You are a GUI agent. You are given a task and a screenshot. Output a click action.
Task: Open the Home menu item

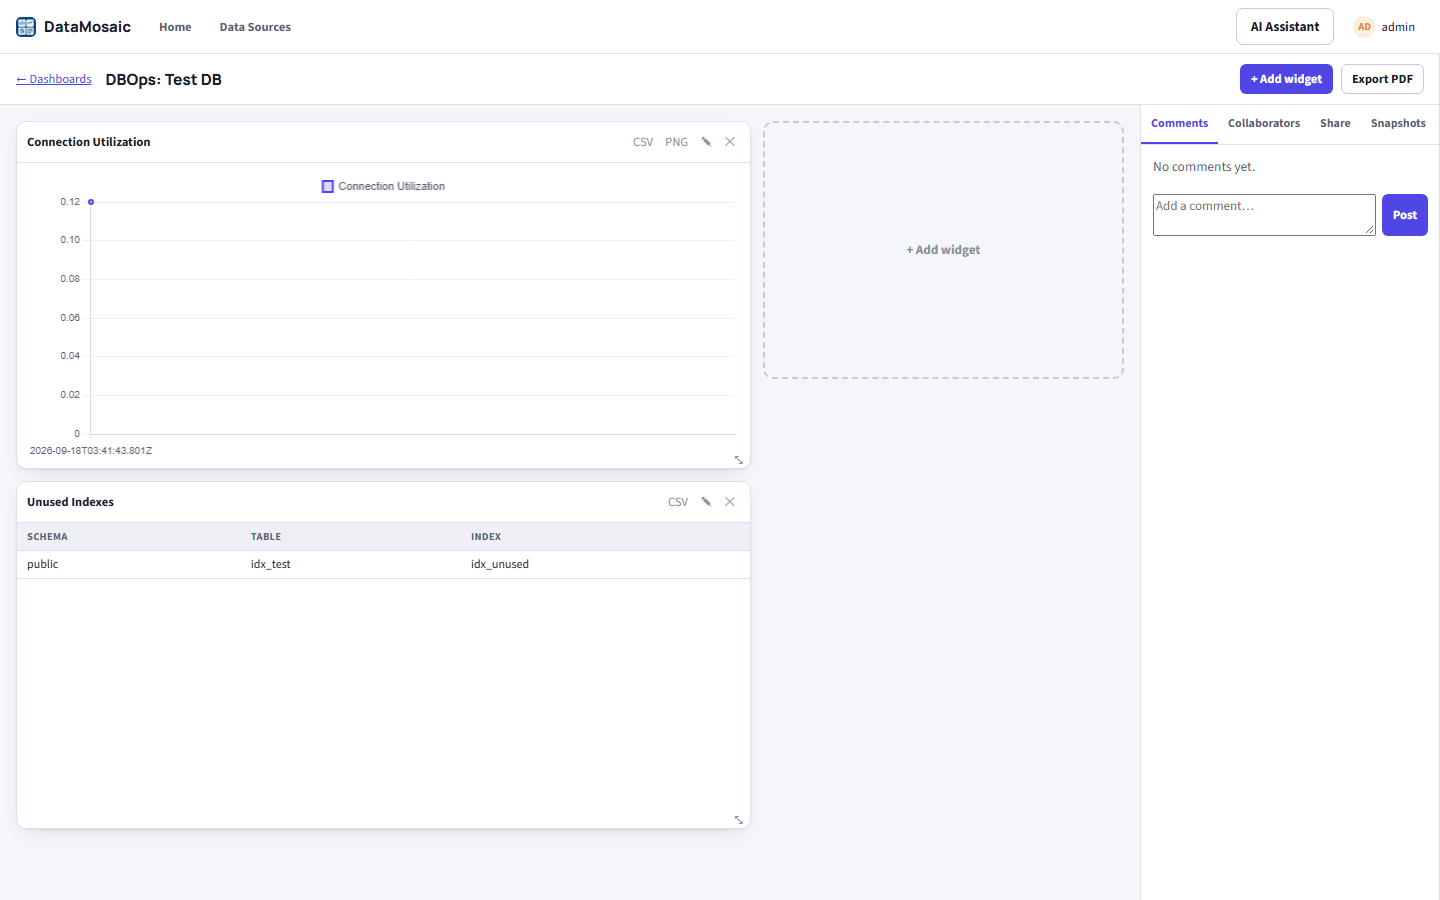(175, 27)
